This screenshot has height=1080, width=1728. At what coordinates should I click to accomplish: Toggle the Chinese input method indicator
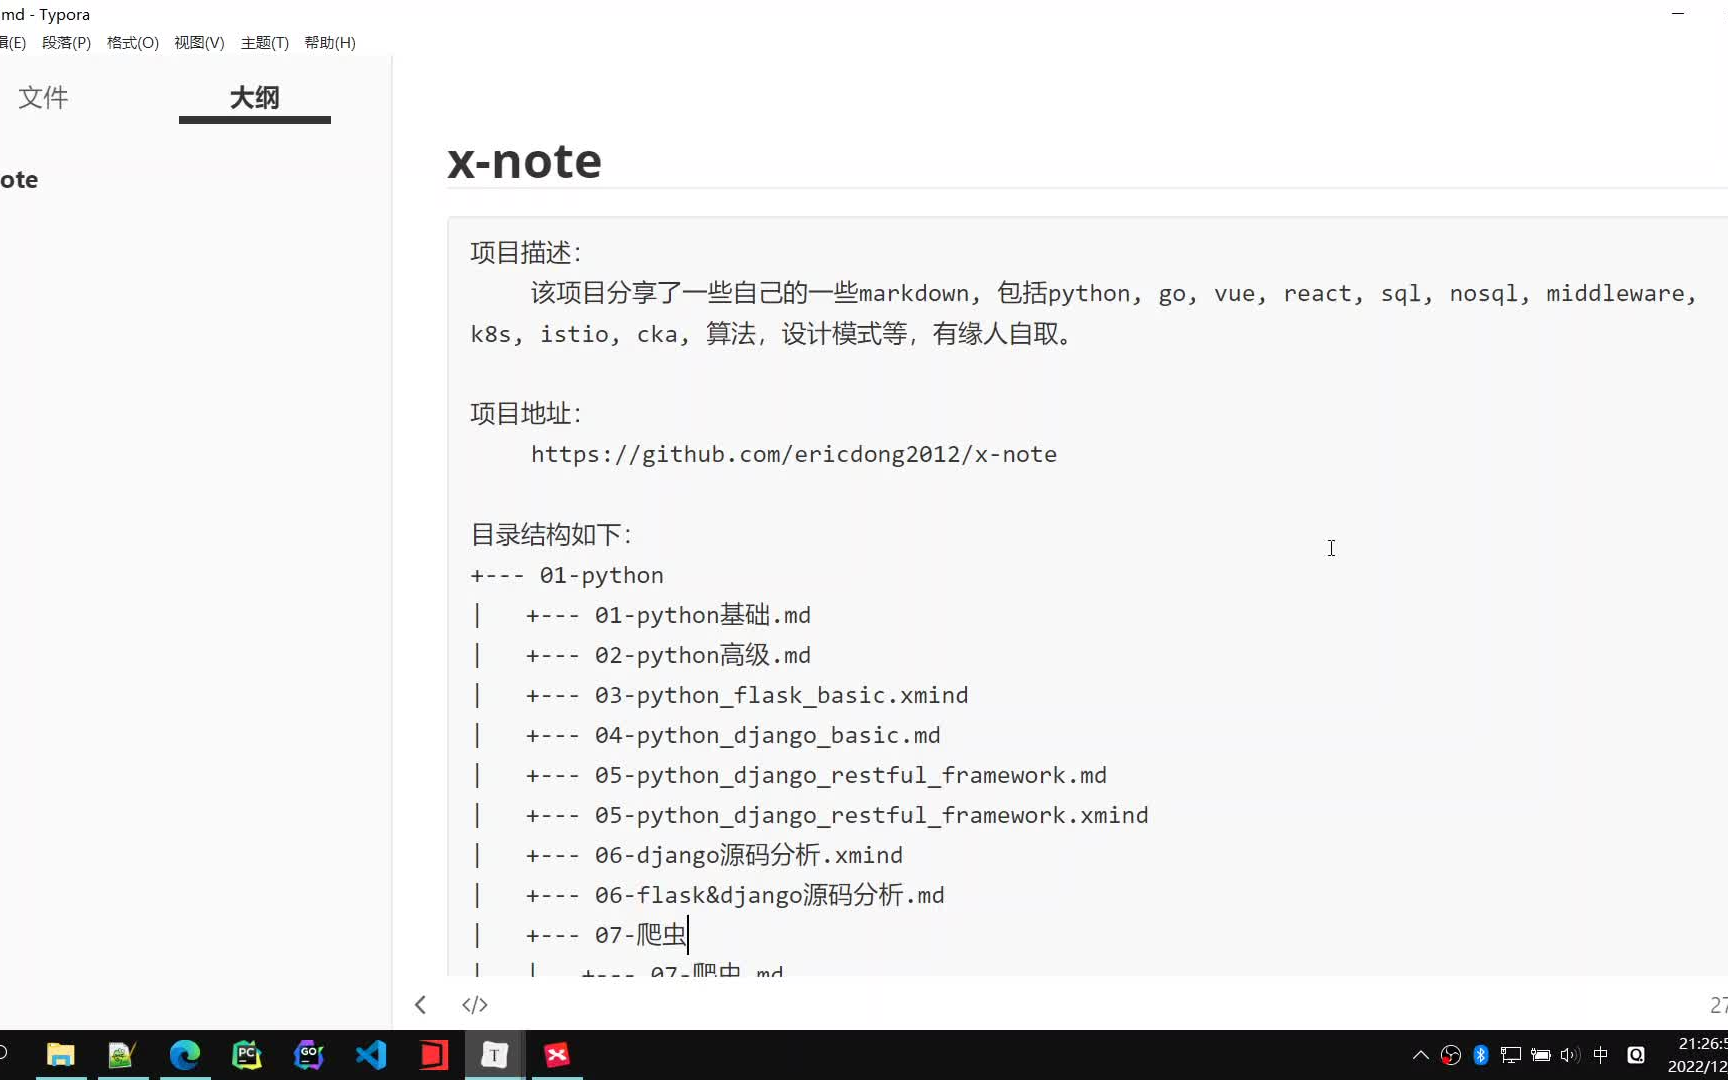point(1601,1055)
